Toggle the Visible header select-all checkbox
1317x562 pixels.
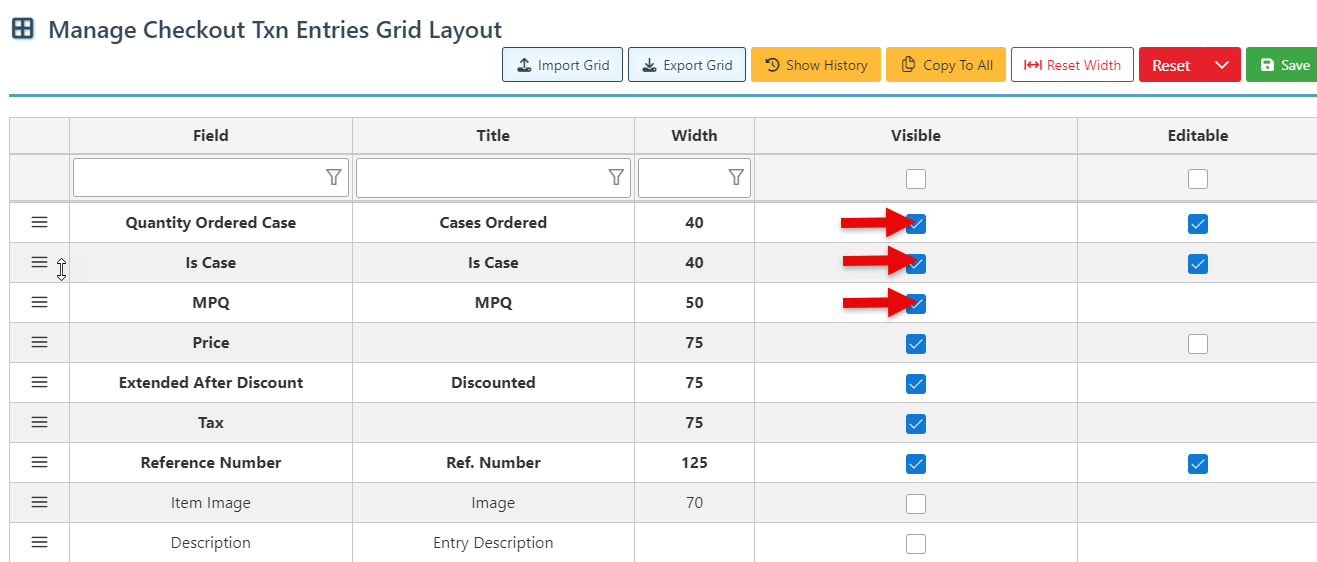tap(916, 179)
